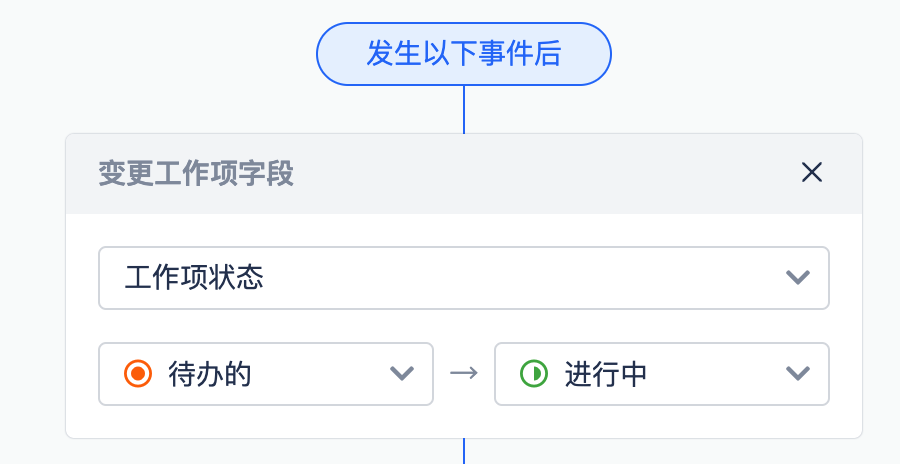
Task: Select the 发生以下事件后 trigger node
Action: (464, 54)
